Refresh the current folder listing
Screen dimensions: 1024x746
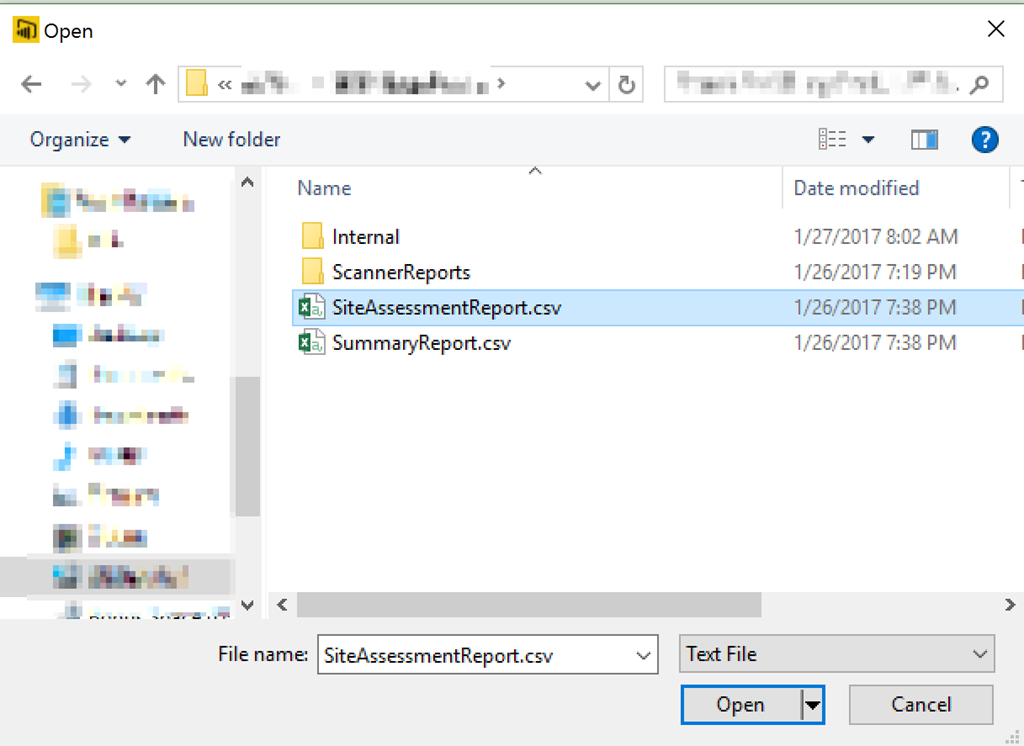click(627, 84)
